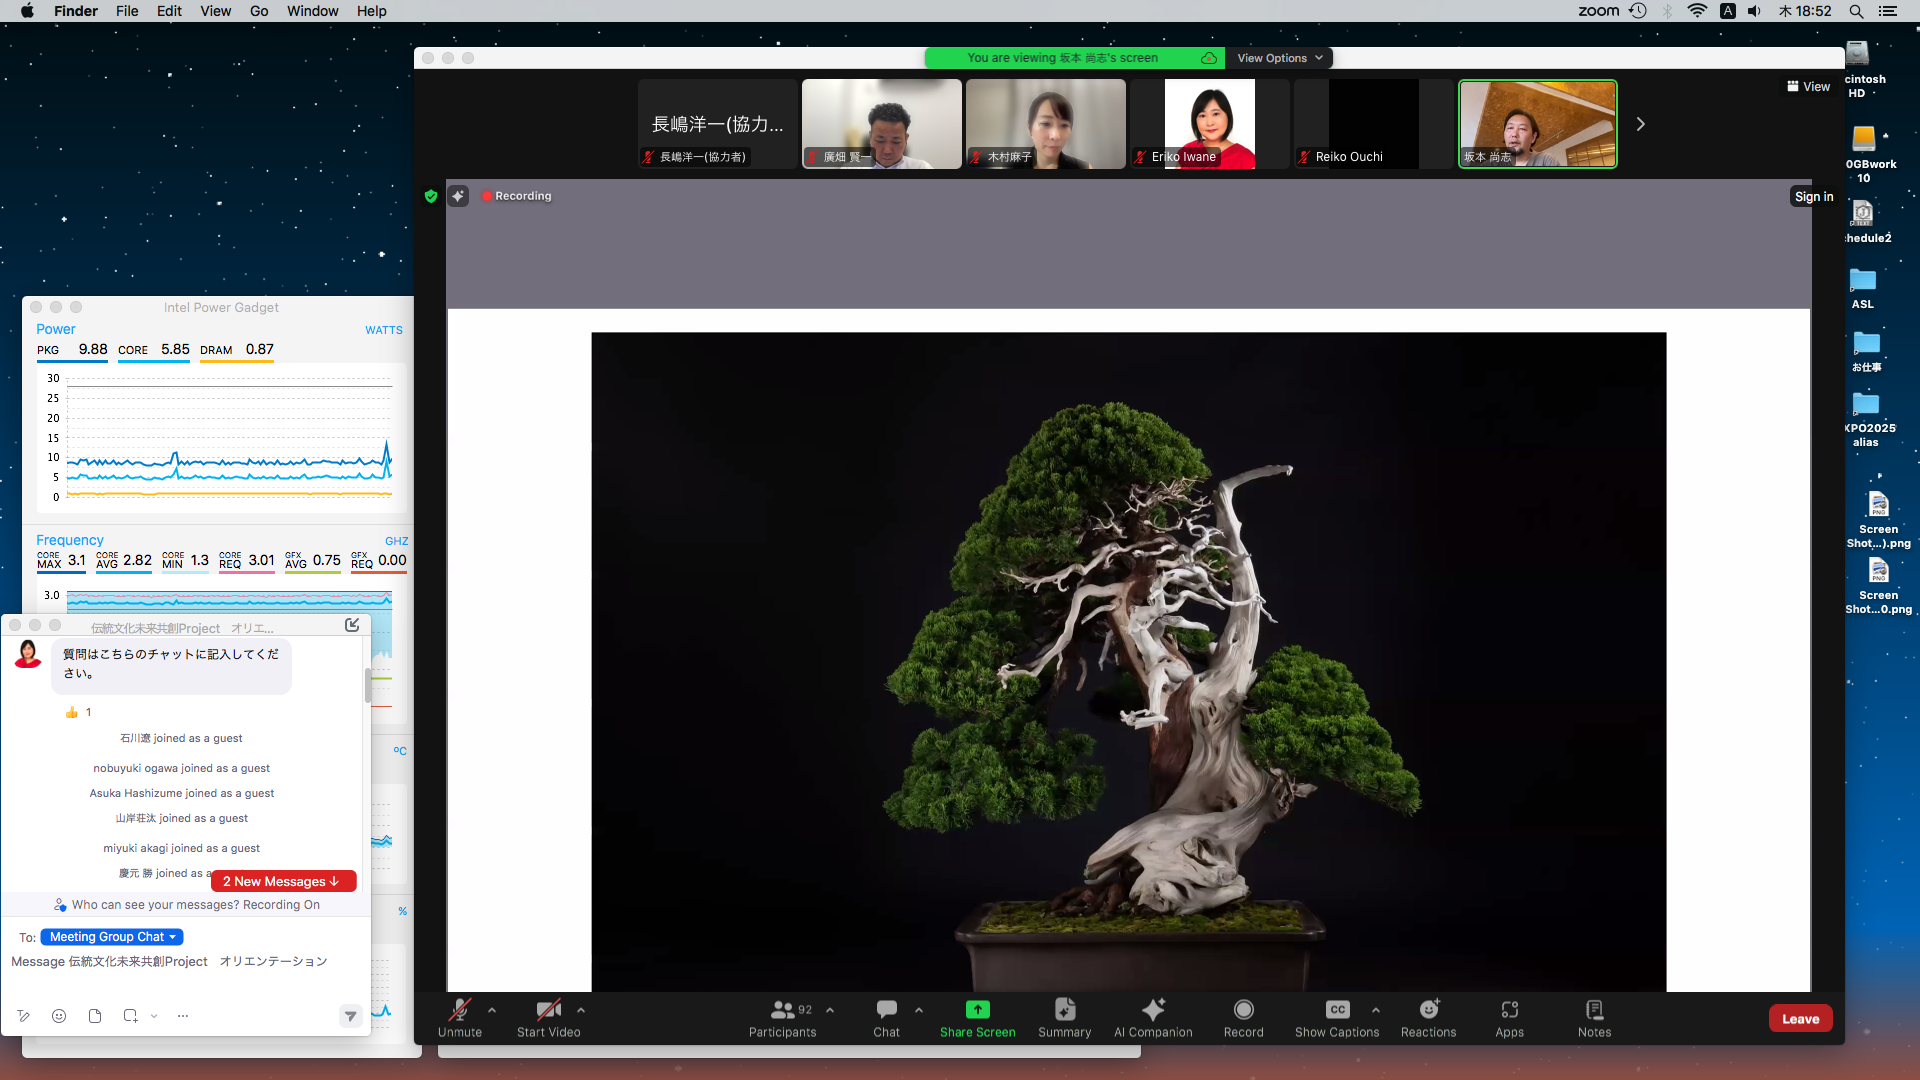The width and height of the screenshot is (1920, 1080).
Task: Open the Meeting Group Chat recipient dropdown
Action: (x=112, y=937)
